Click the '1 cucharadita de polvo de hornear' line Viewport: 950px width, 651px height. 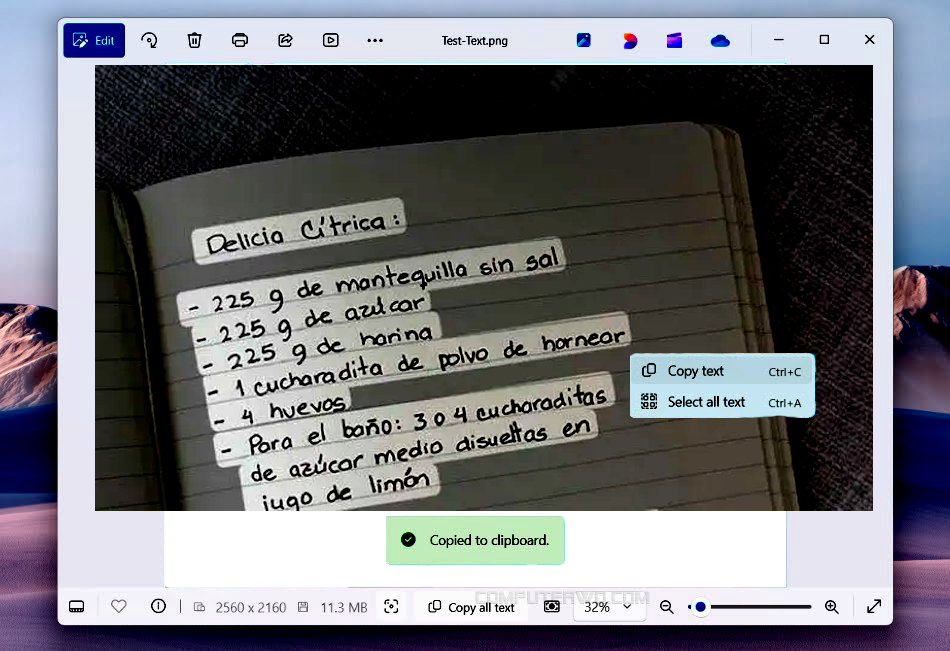tap(417, 358)
